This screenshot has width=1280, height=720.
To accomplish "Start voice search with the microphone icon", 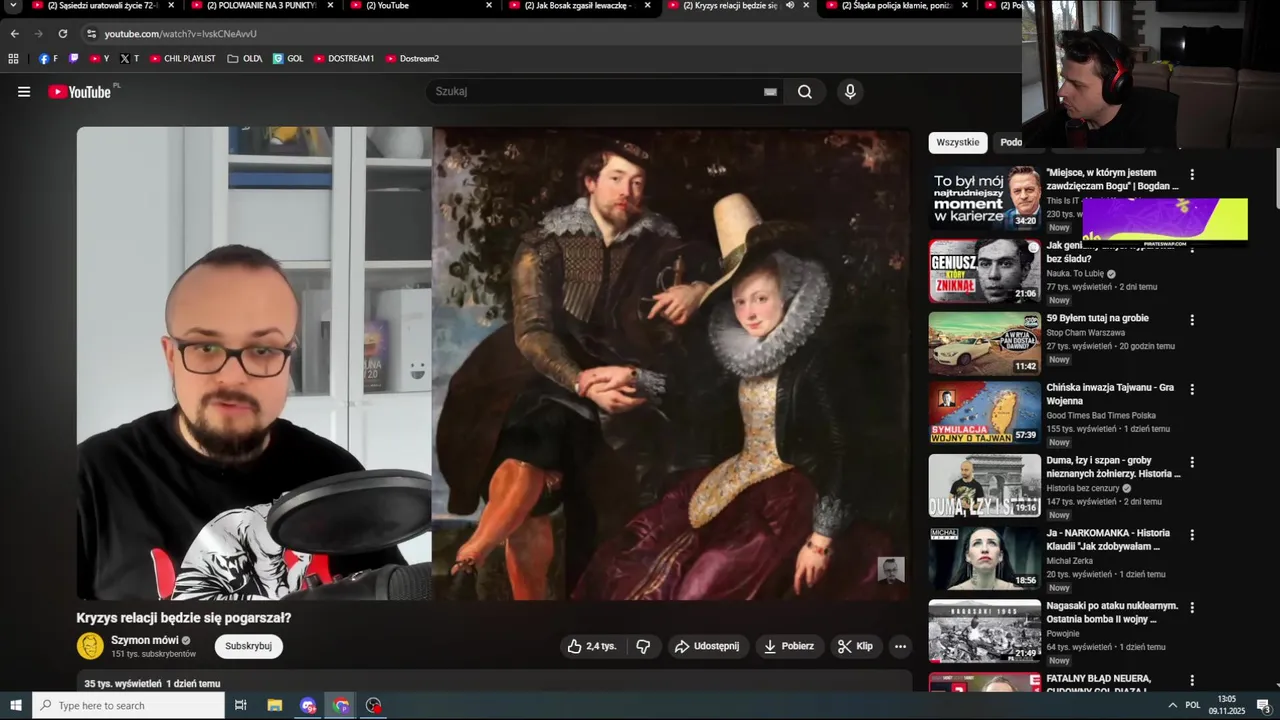I will tap(850, 92).
